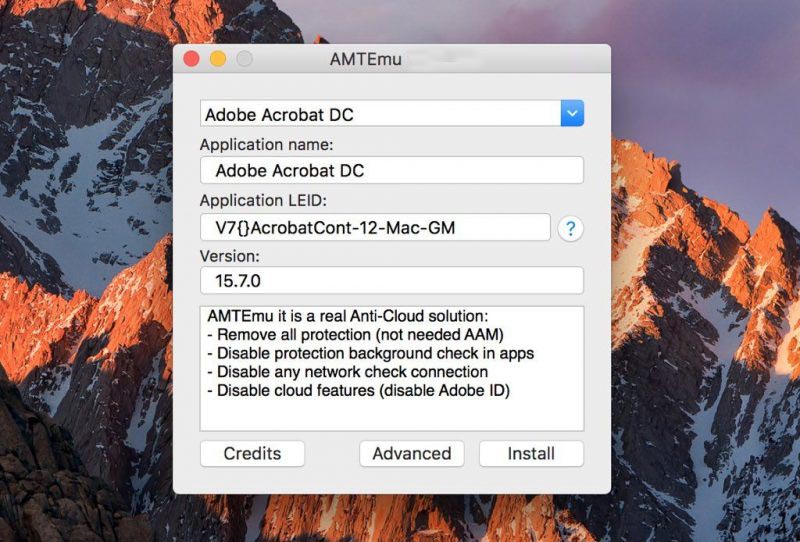Screen dimensions: 800x542
Task: Click 'AMTEmu it is a real Anti-Cloud solution' line
Action: (347, 316)
